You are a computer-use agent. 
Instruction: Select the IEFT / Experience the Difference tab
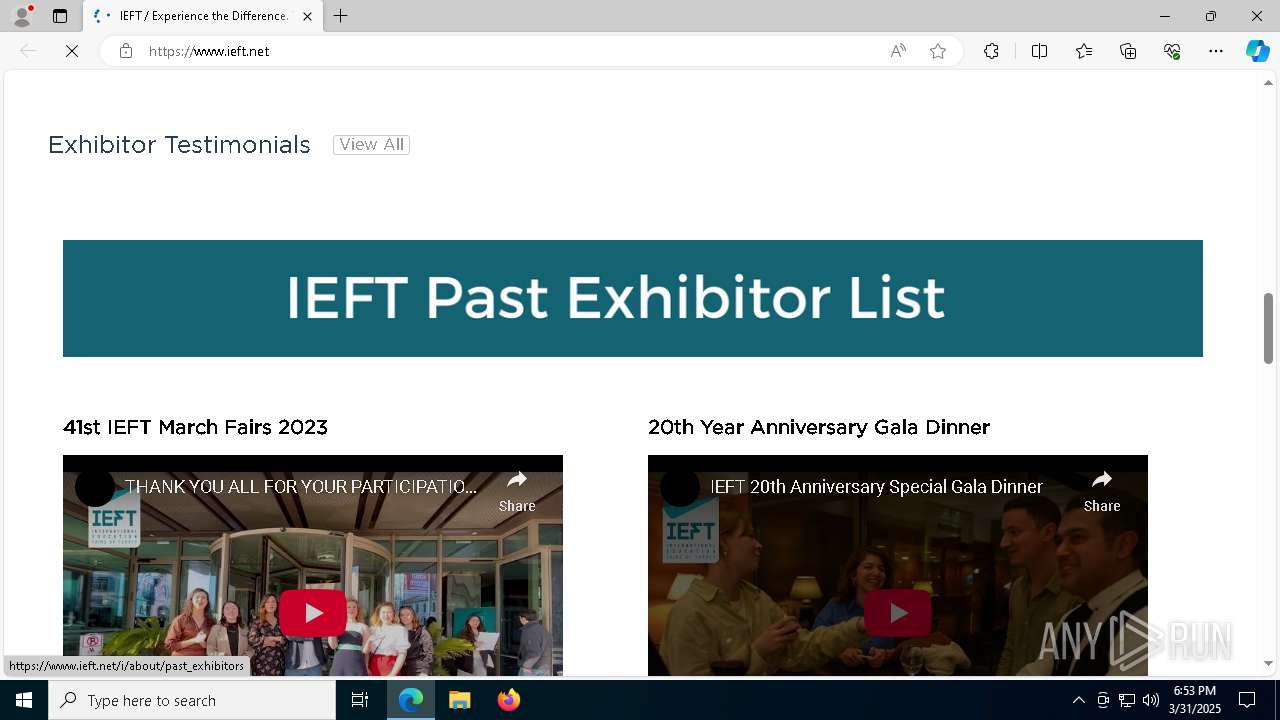(203, 16)
